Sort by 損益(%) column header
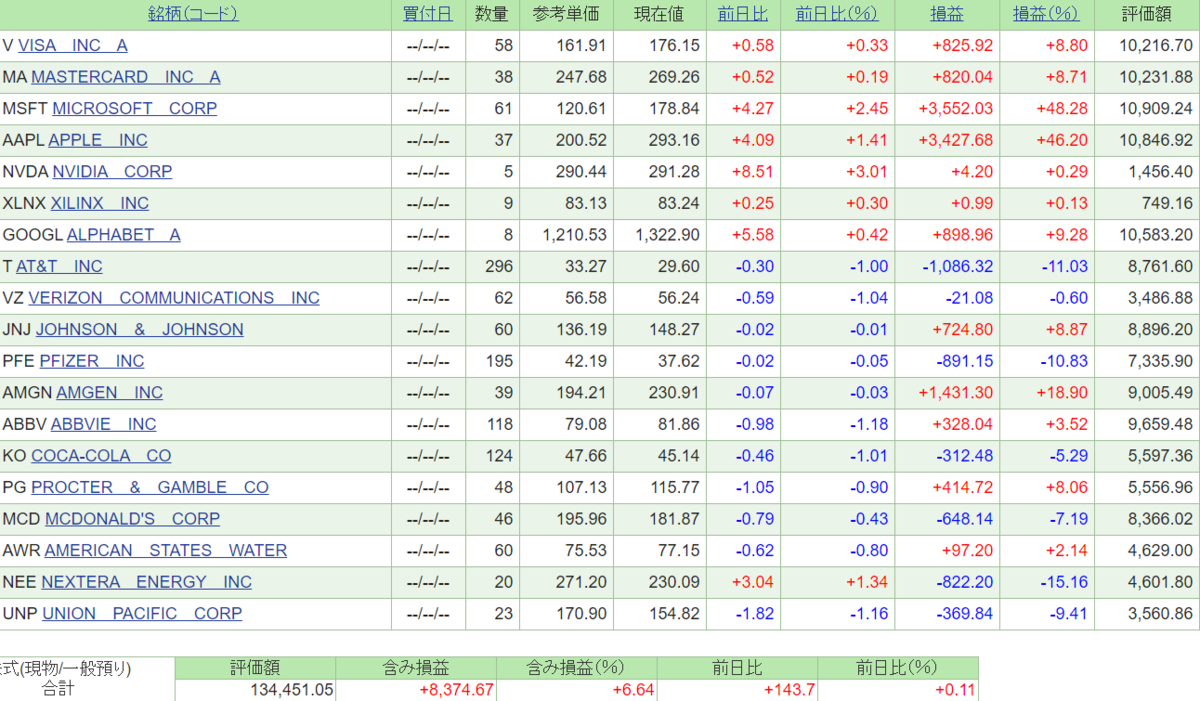This screenshot has height=701, width=1200. [x=1046, y=14]
